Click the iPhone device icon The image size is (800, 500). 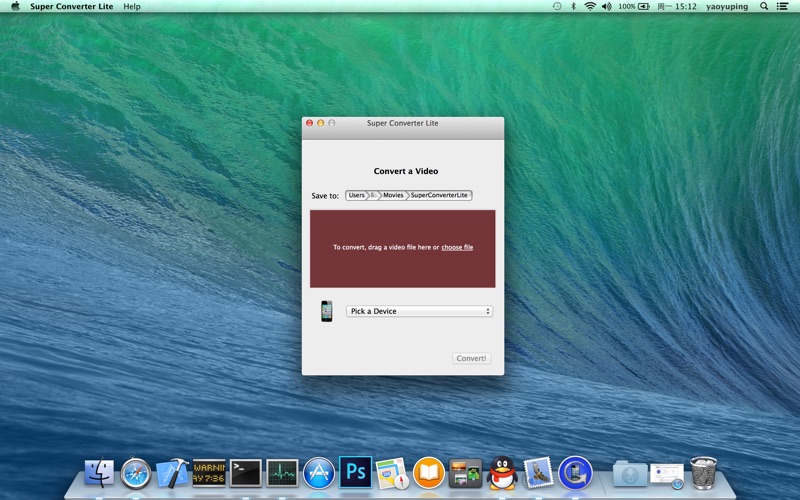pos(327,311)
